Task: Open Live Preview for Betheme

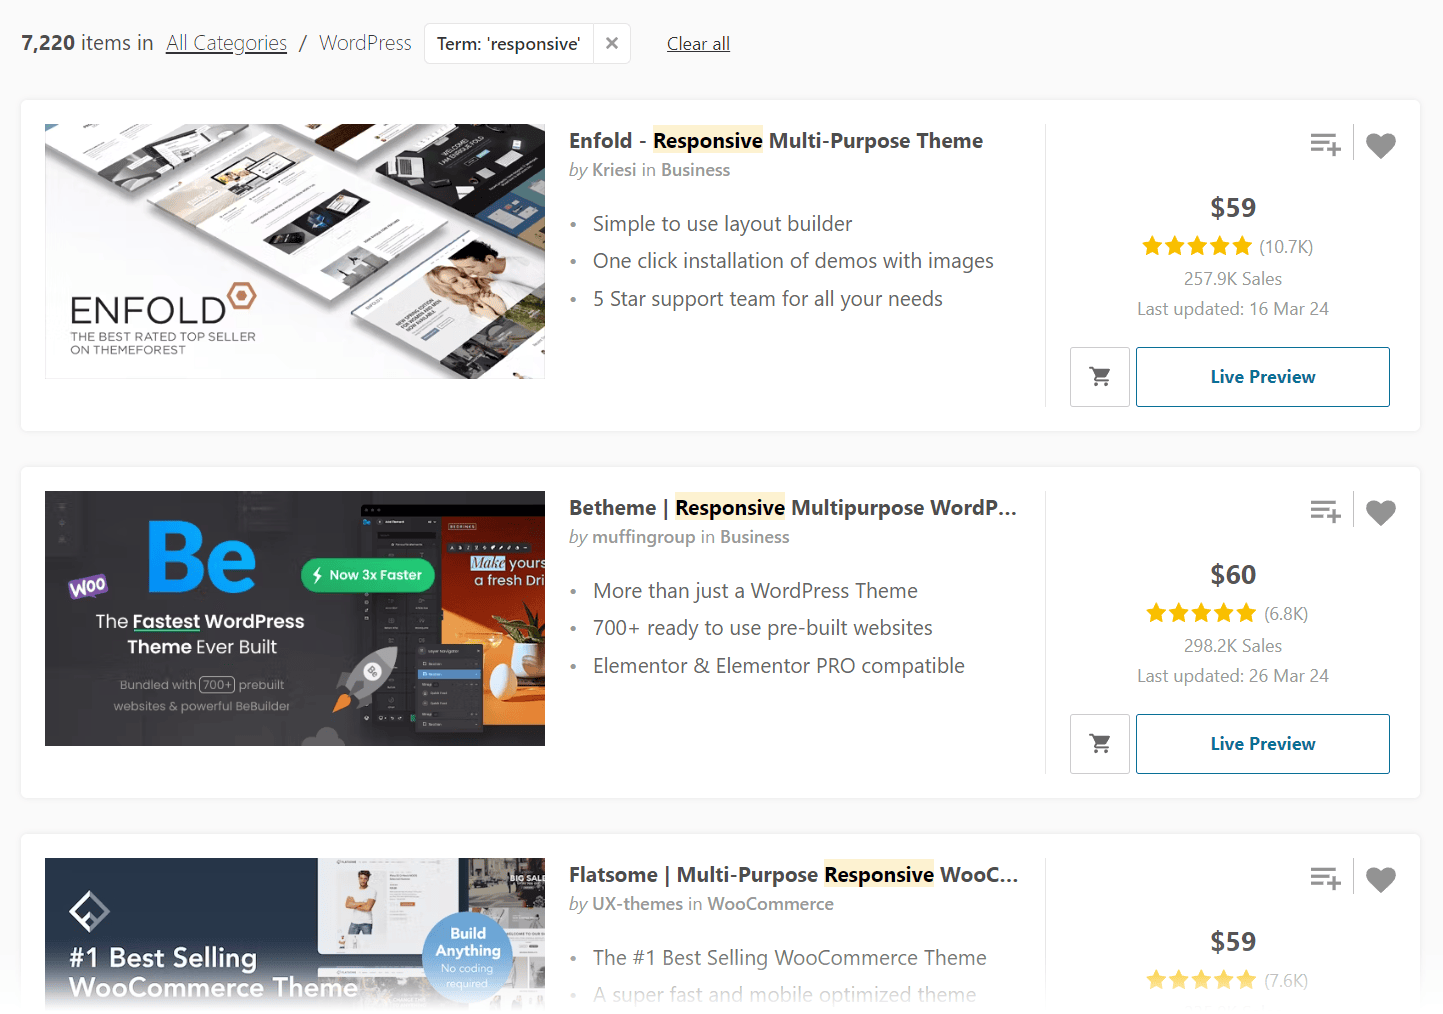Action: pyautogui.click(x=1263, y=744)
